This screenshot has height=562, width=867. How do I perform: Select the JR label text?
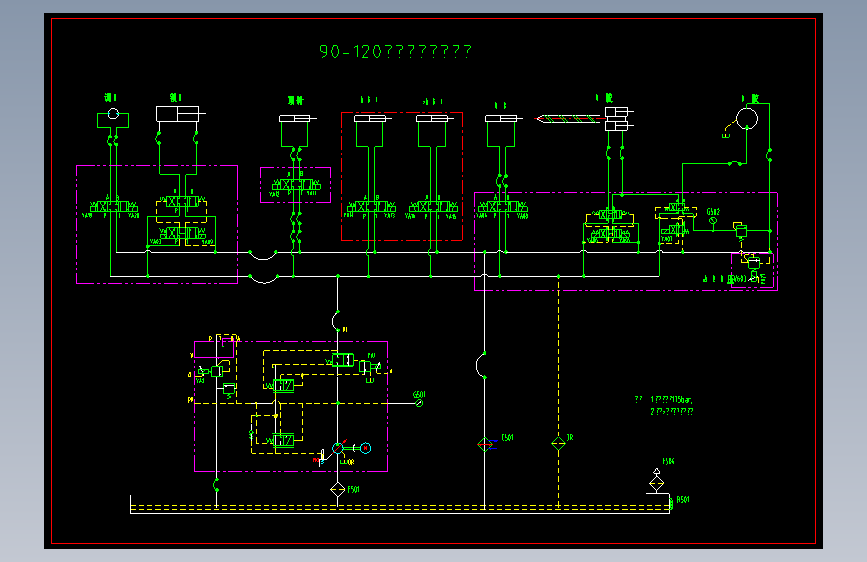570,438
